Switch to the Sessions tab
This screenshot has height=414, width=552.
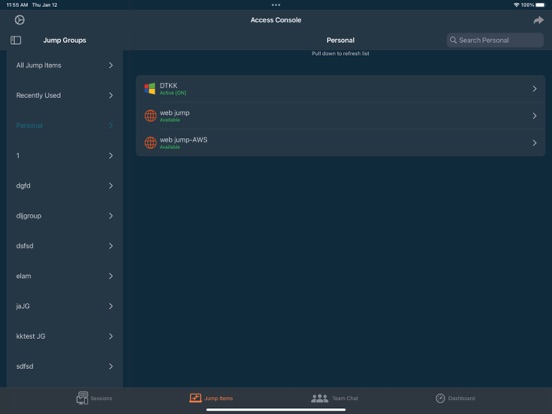point(94,398)
